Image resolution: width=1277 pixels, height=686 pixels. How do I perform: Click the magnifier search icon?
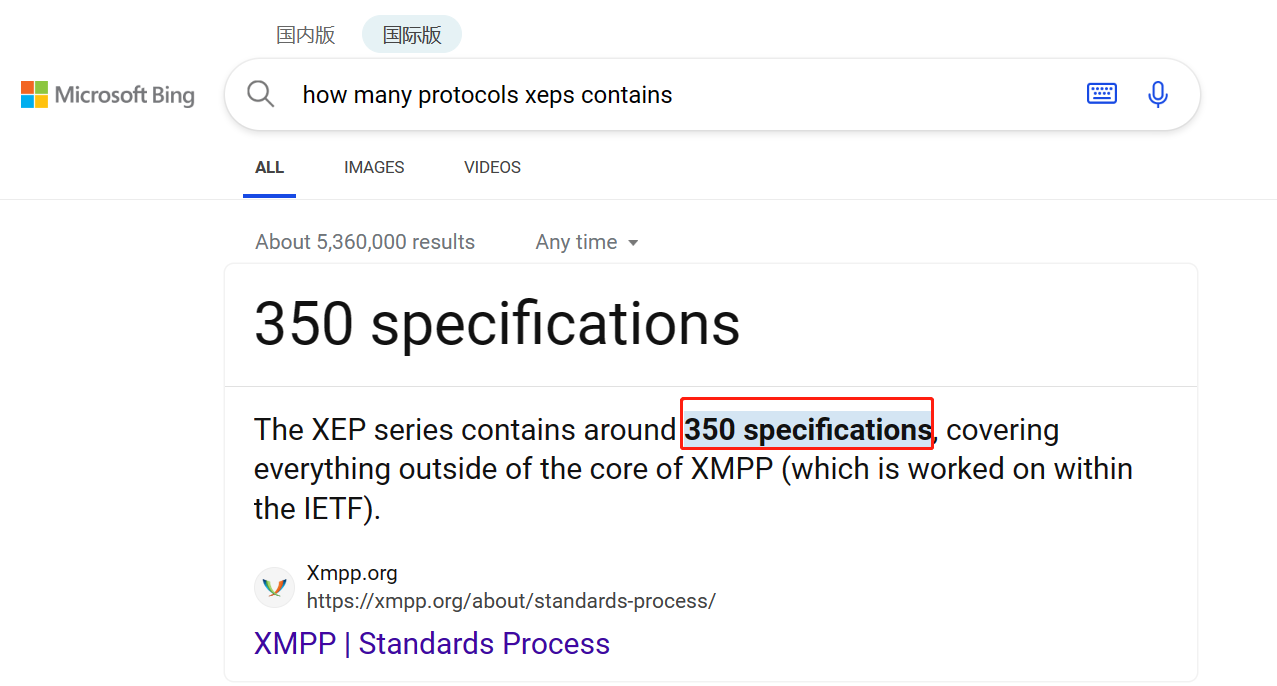[x=261, y=94]
